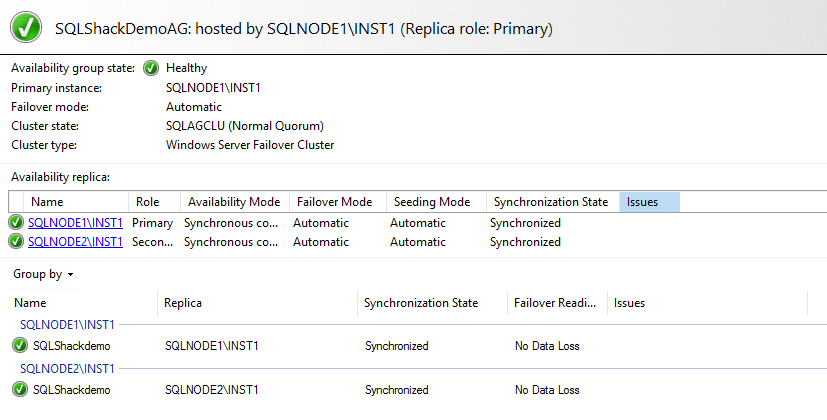Click SQLShackdemo status icon under SQLNODE1\INST1 group
The width and height of the screenshot is (827, 420).
point(20,346)
